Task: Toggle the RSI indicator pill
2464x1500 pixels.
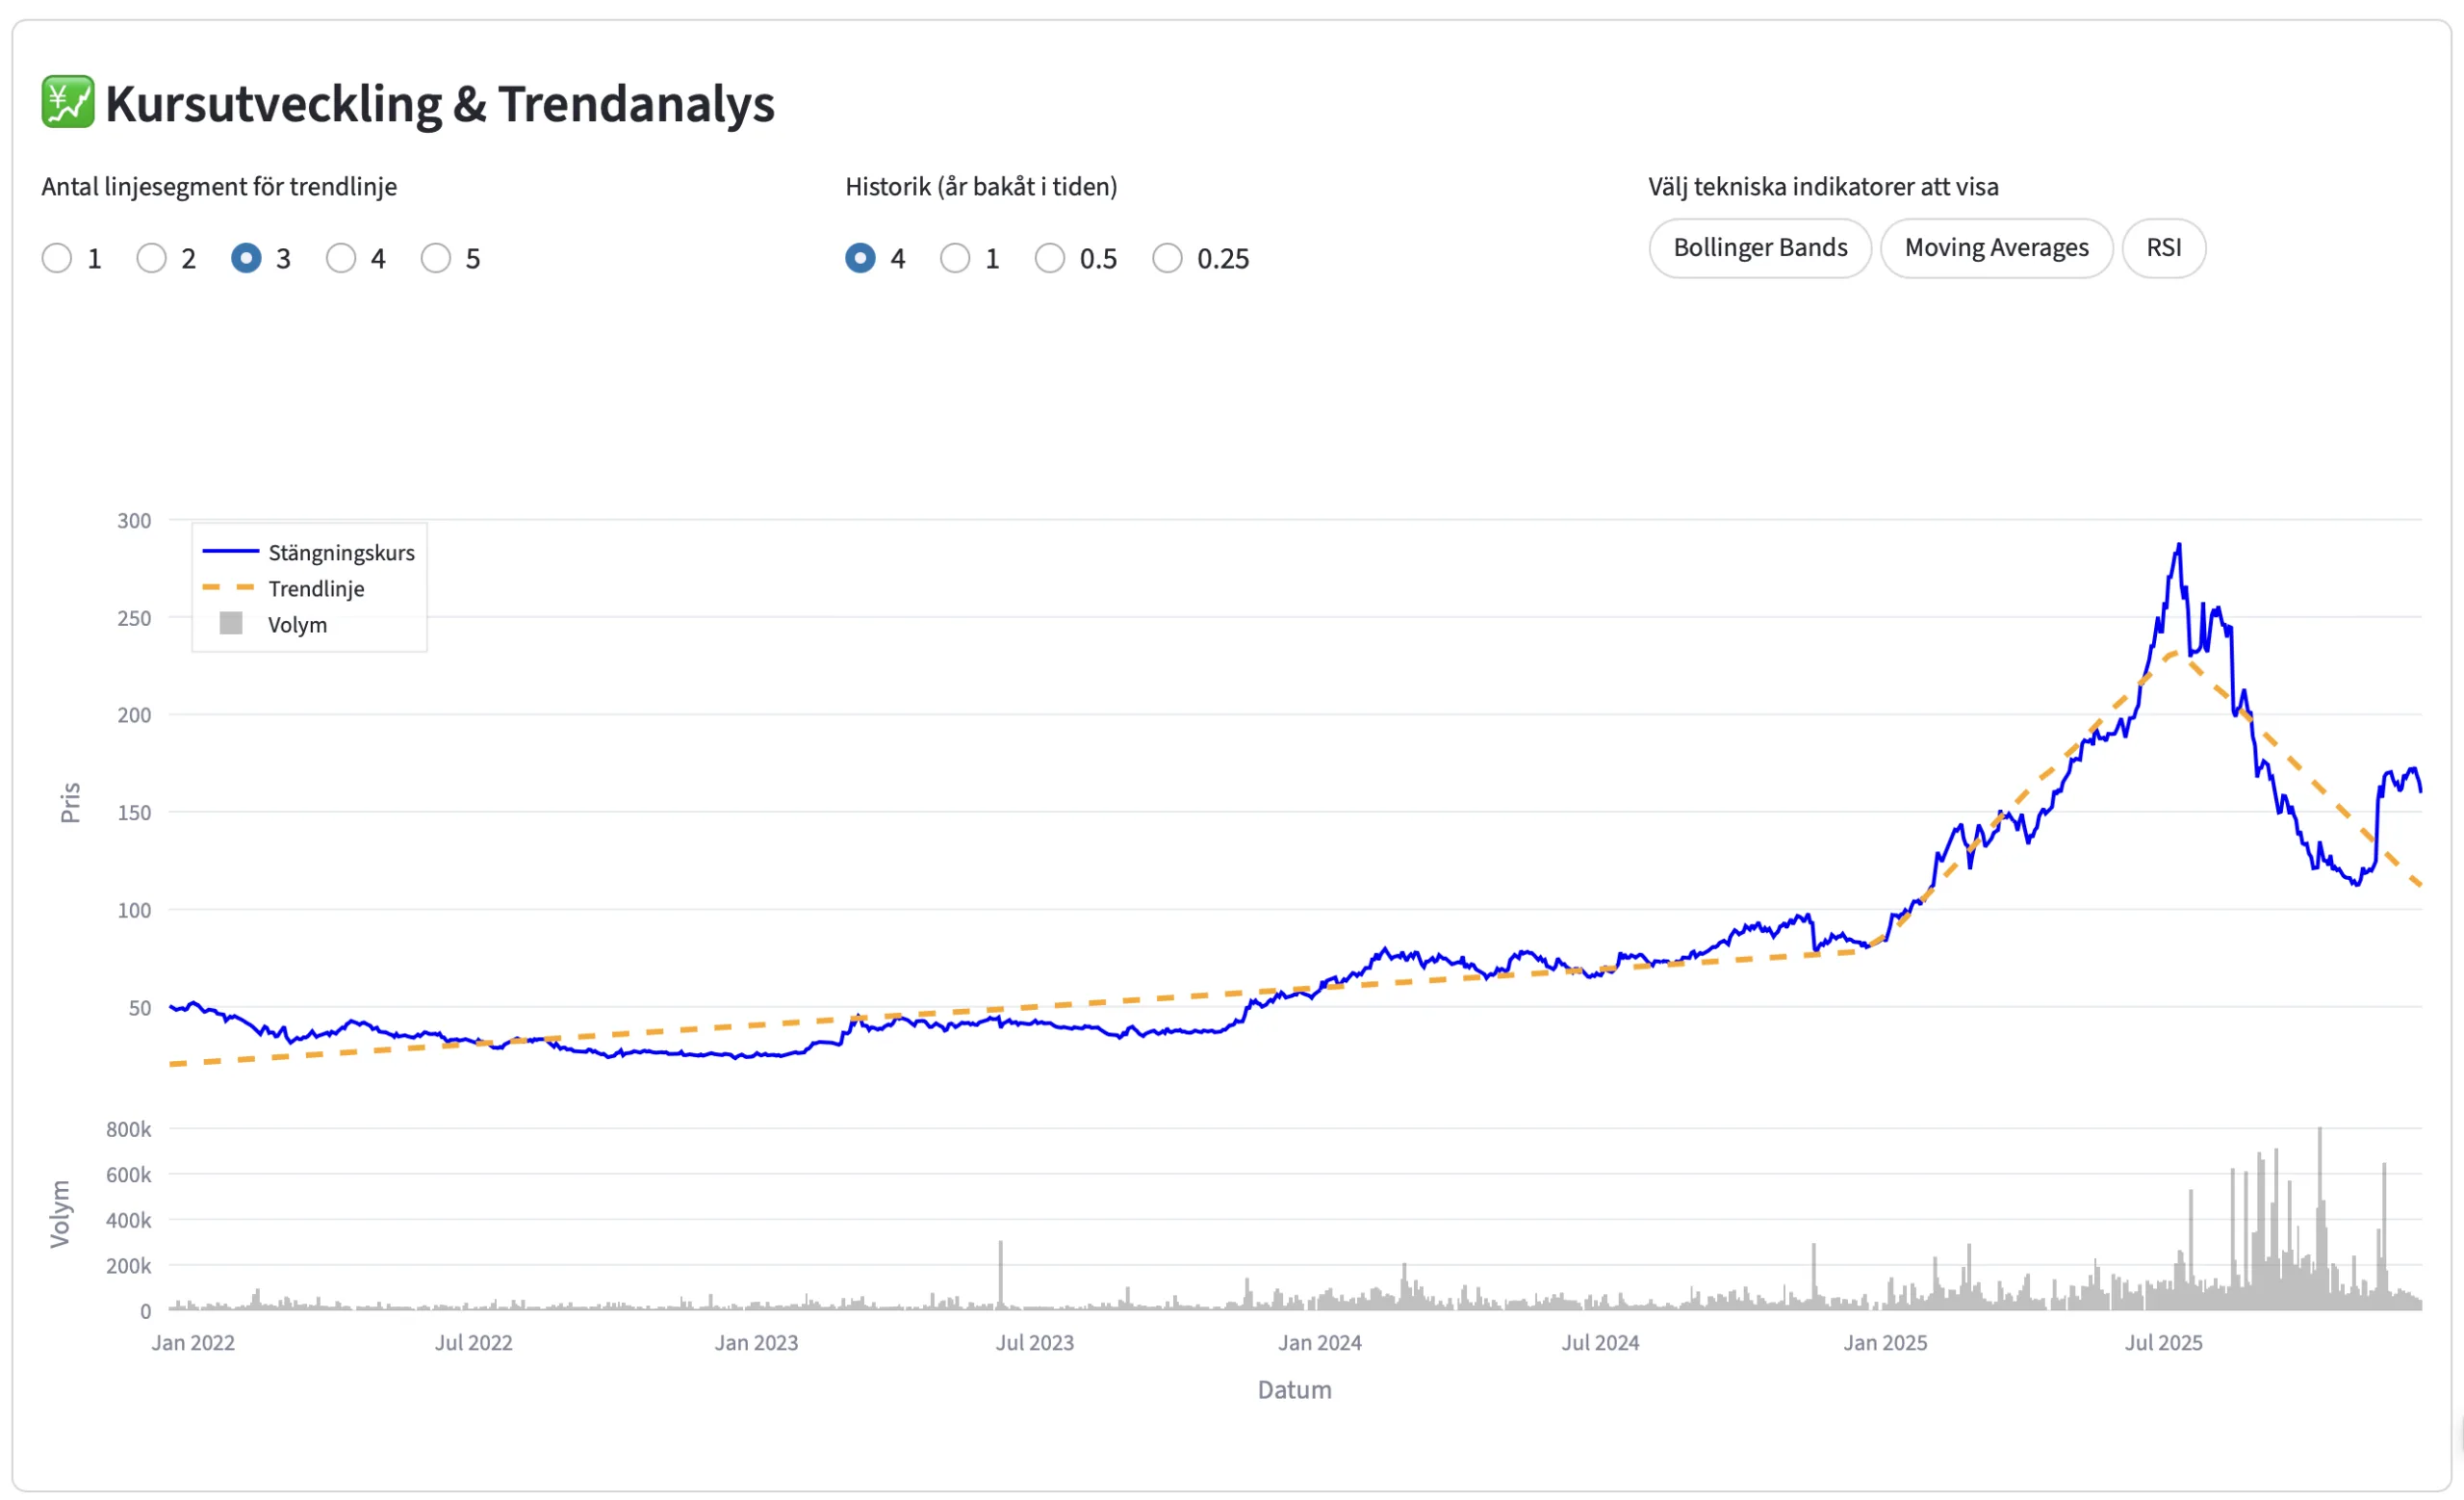Action: tap(2163, 248)
